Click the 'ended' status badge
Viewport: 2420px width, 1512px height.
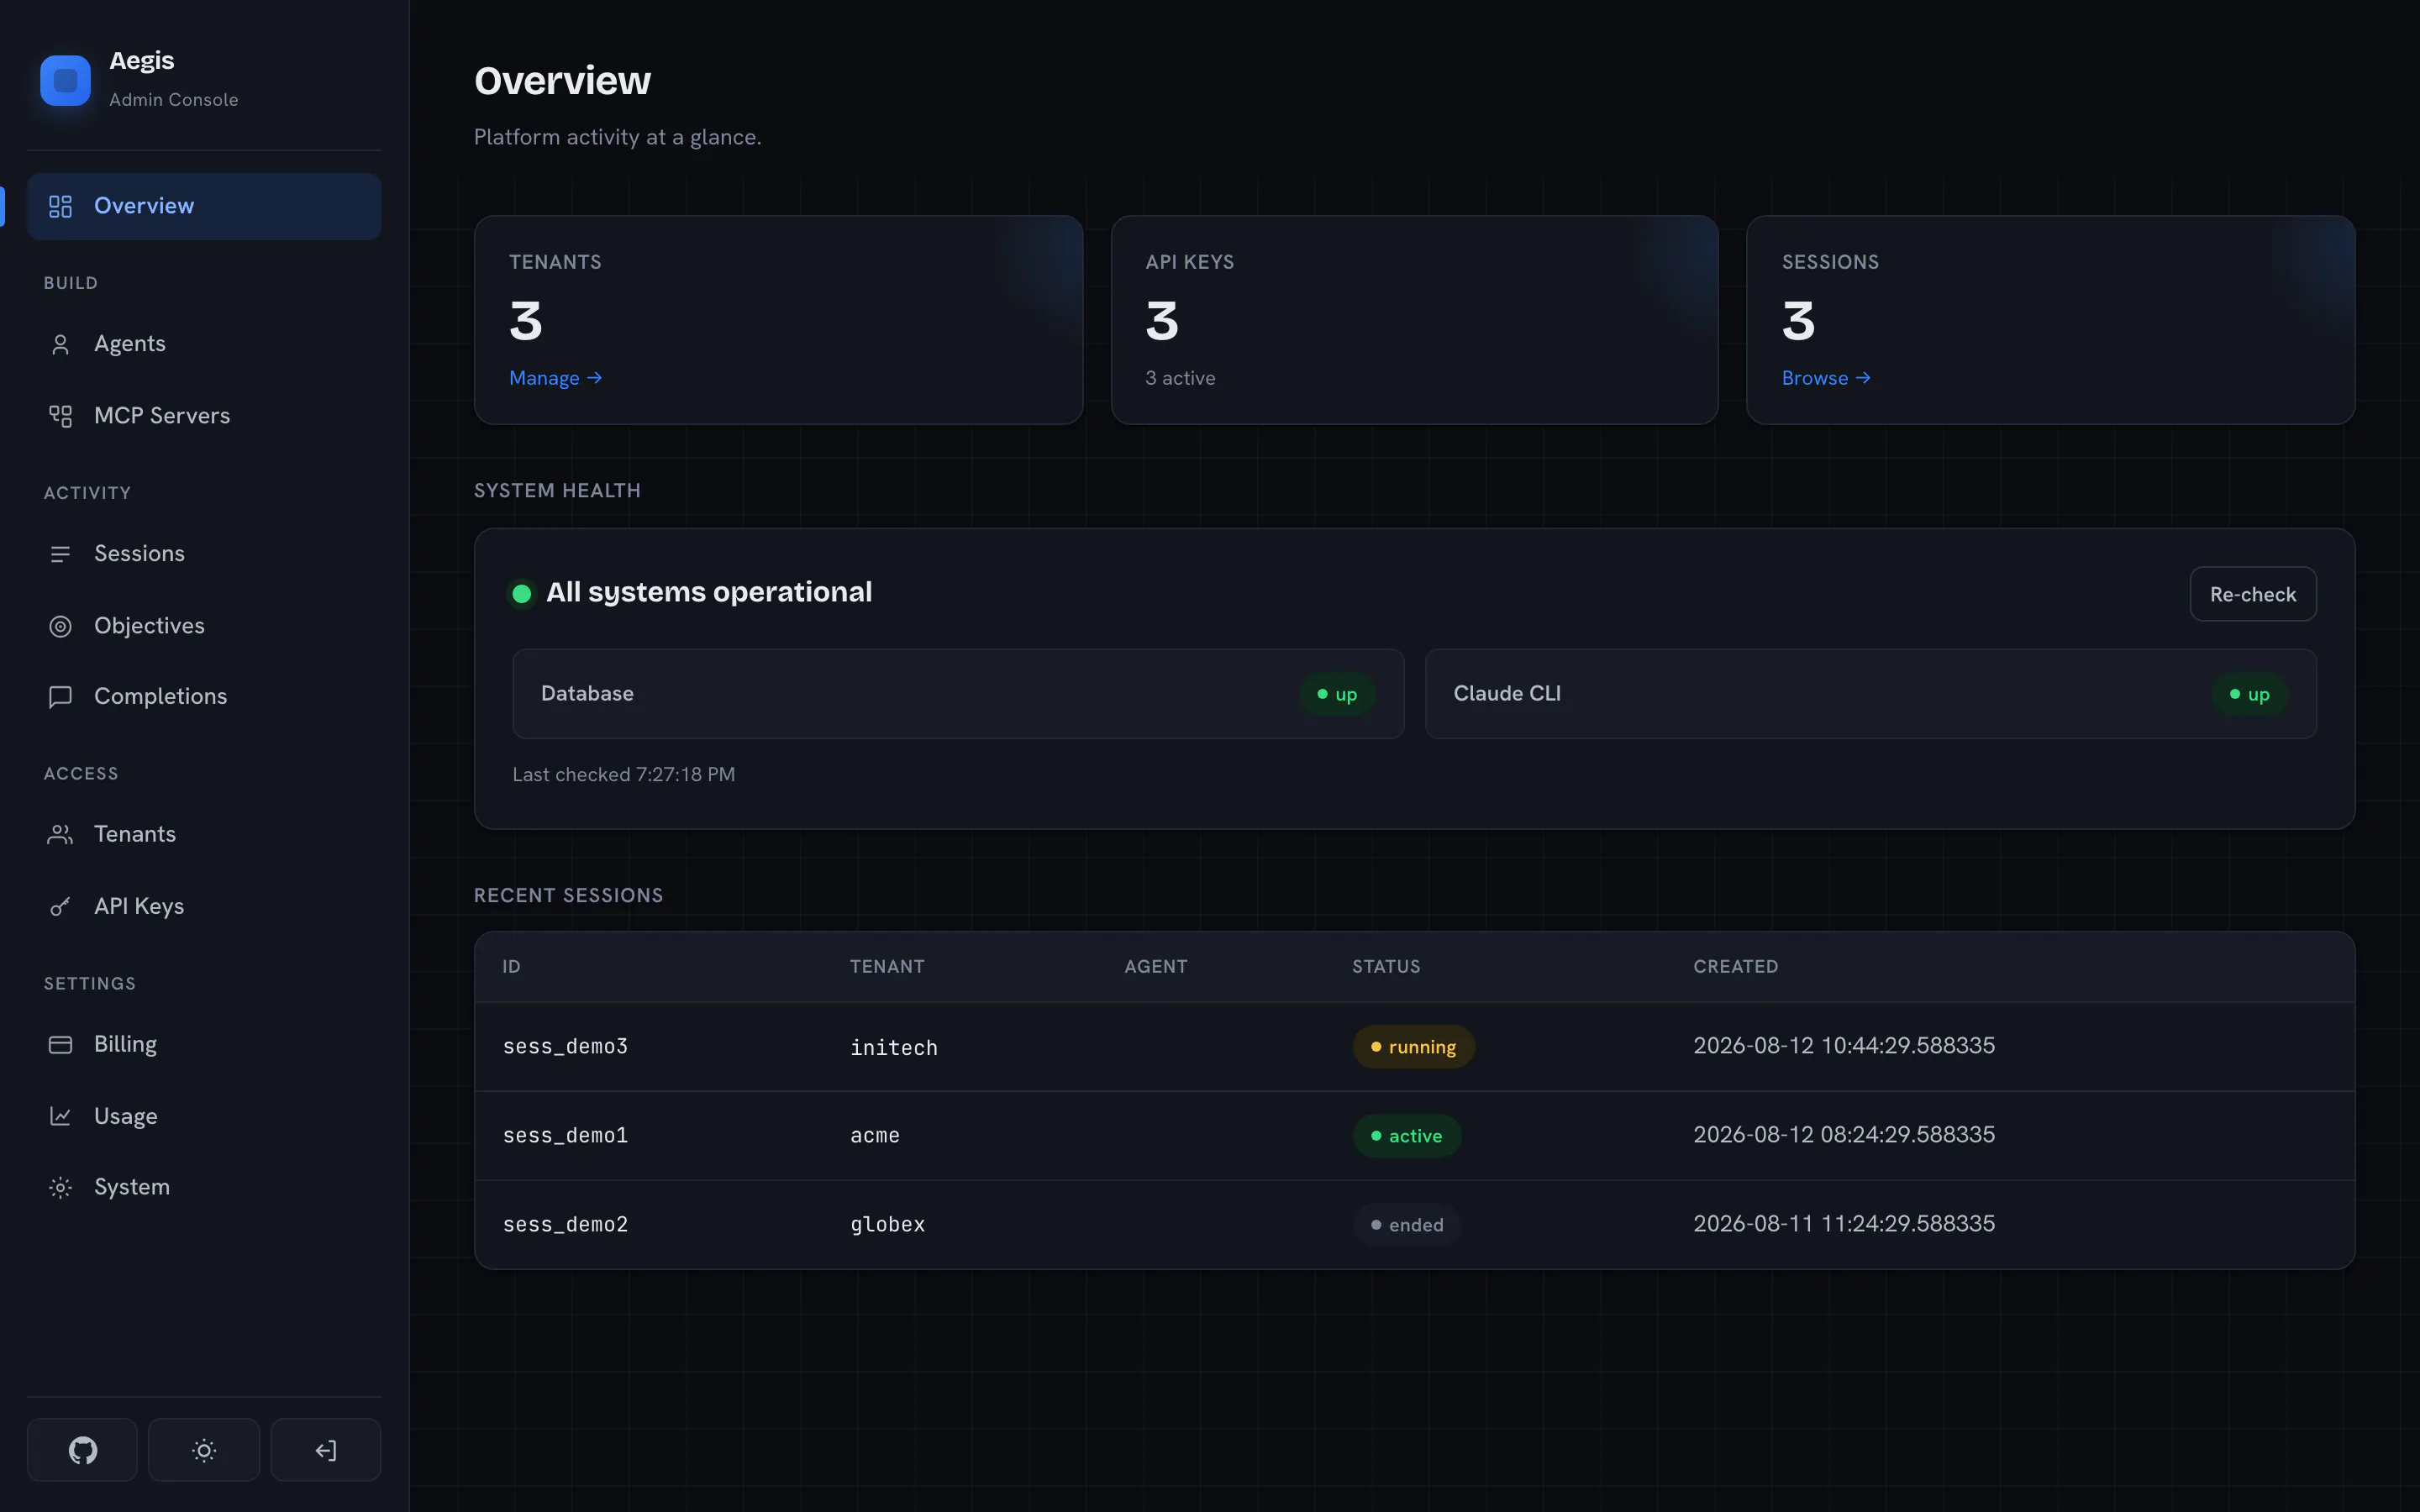point(1407,1225)
